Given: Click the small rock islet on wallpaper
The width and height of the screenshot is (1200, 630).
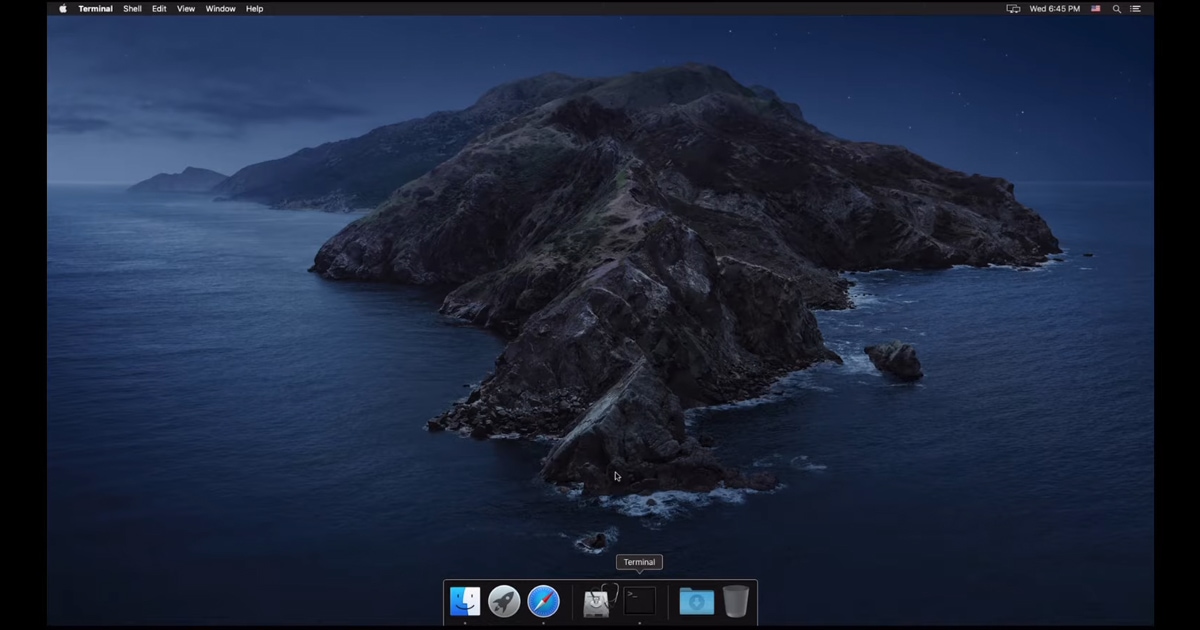Looking at the screenshot, I should coord(894,360).
